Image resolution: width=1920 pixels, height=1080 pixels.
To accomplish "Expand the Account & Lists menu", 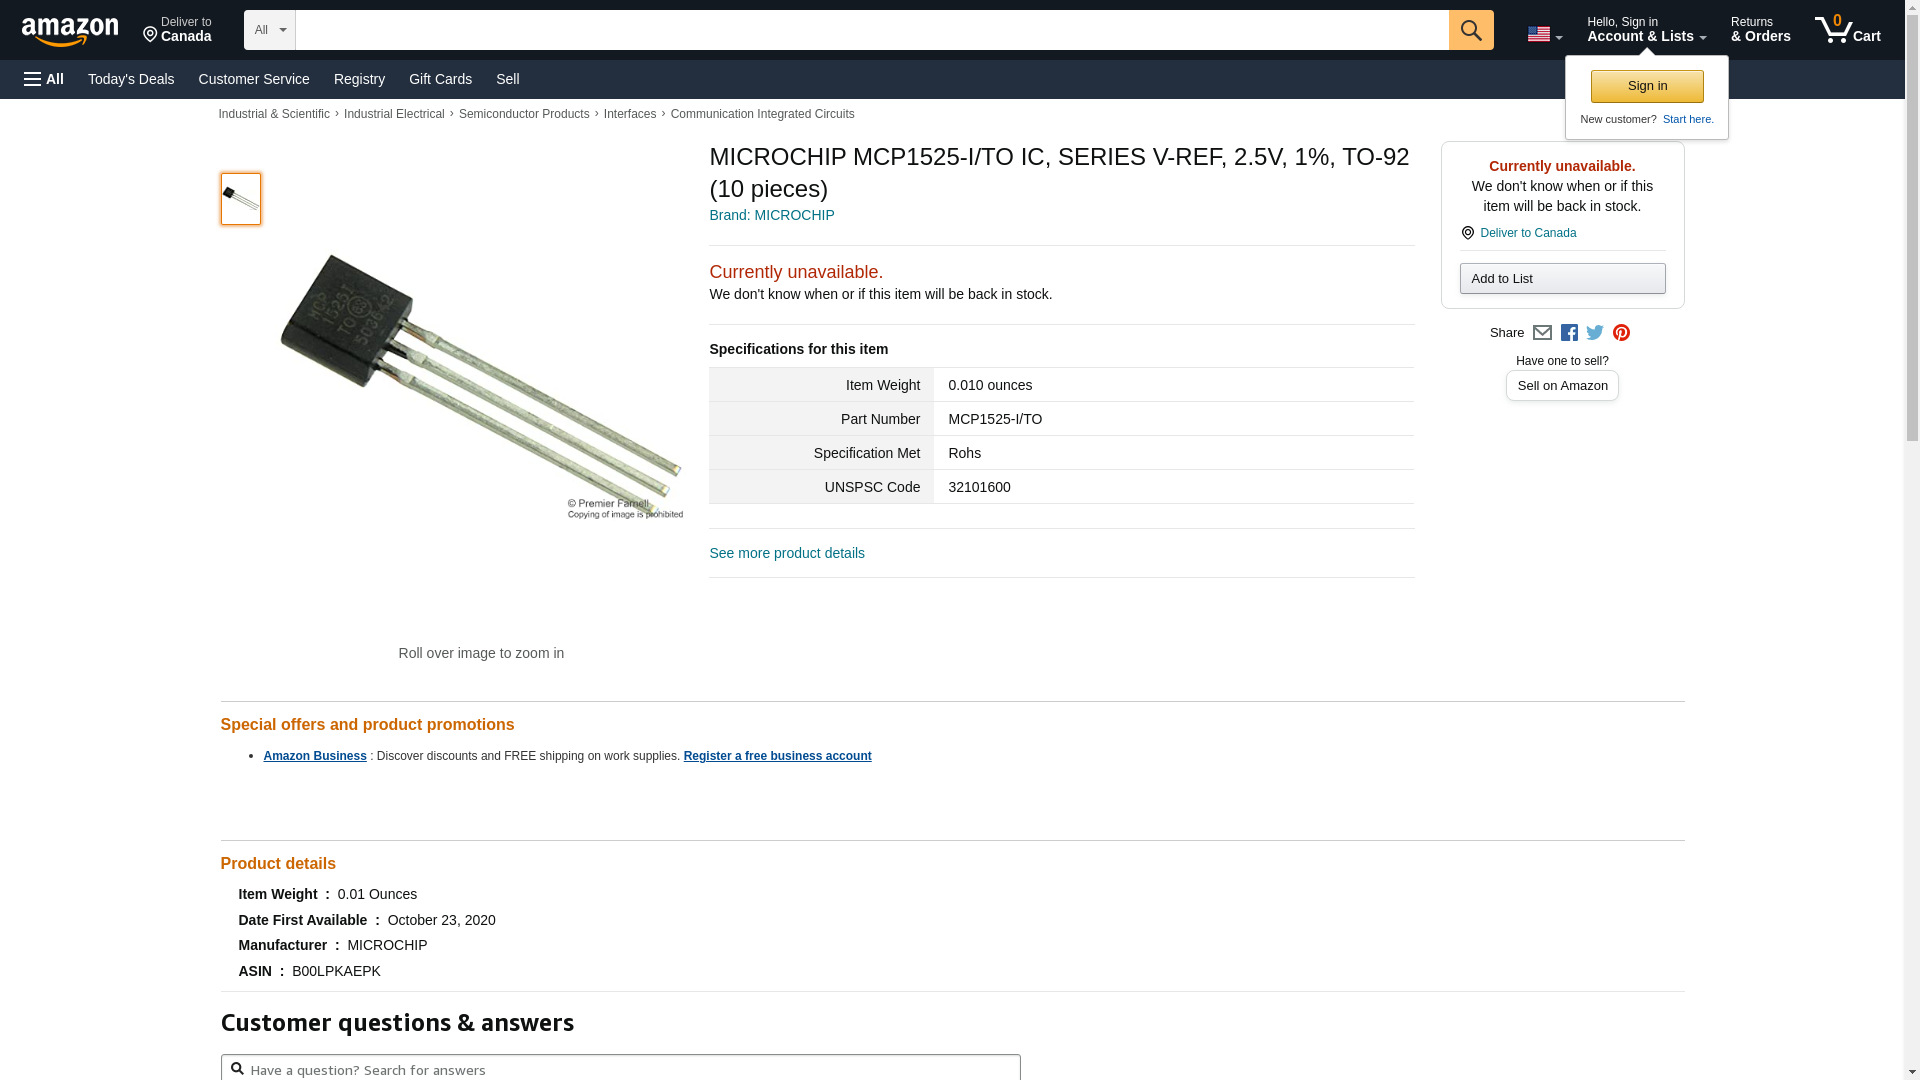I will click(1646, 30).
